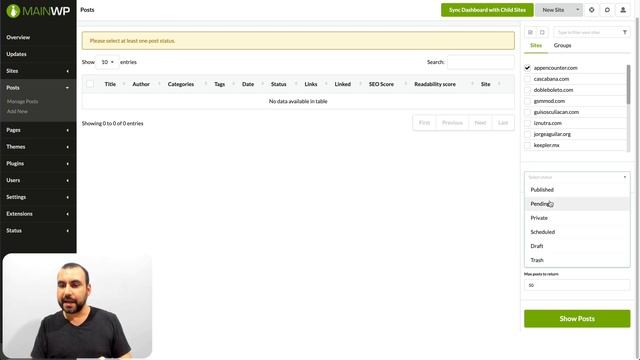
Task: Choose Published from status list
Action: click(x=577, y=190)
